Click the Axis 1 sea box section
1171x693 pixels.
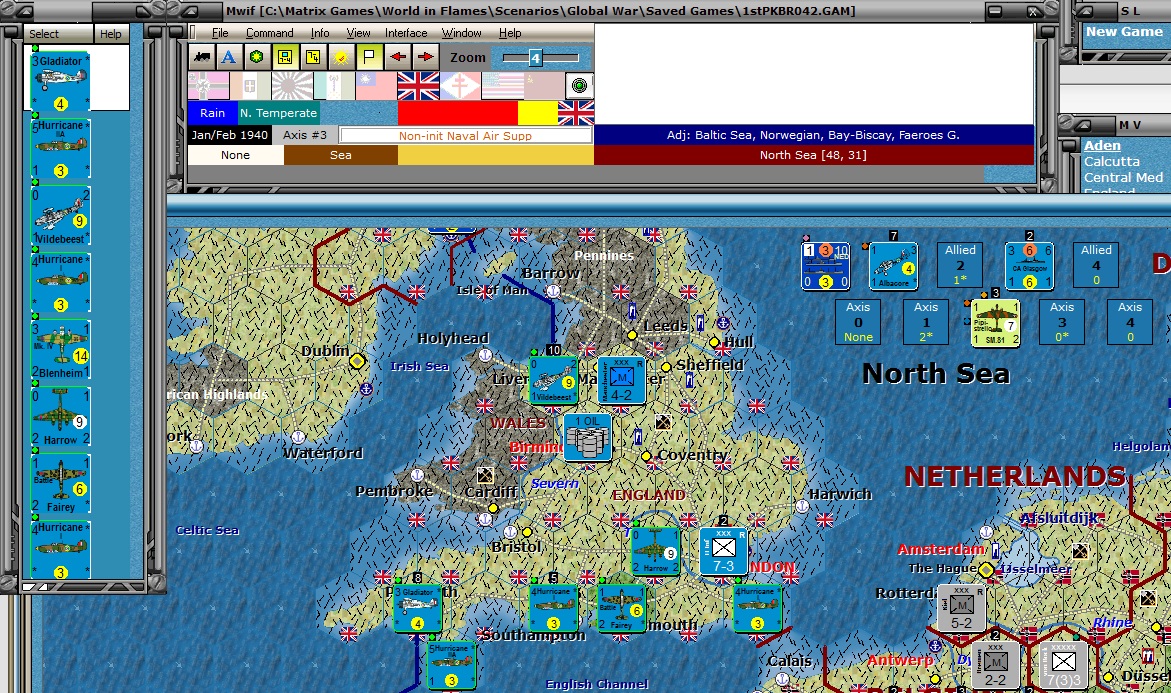[x=926, y=322]
